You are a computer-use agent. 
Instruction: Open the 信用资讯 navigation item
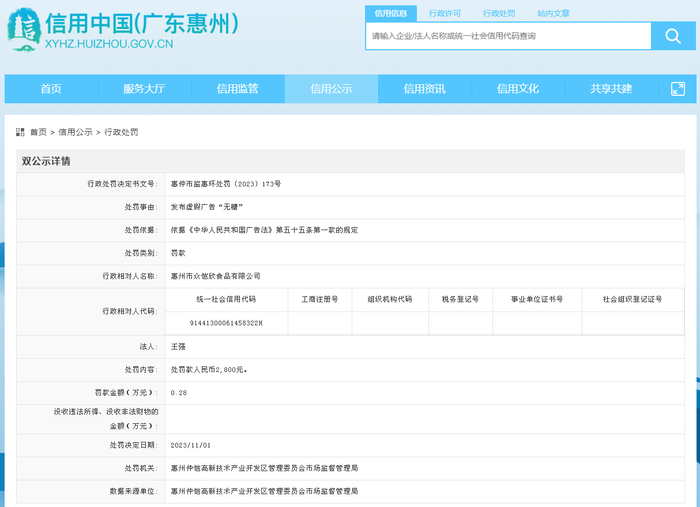click(x=425, y=89)
